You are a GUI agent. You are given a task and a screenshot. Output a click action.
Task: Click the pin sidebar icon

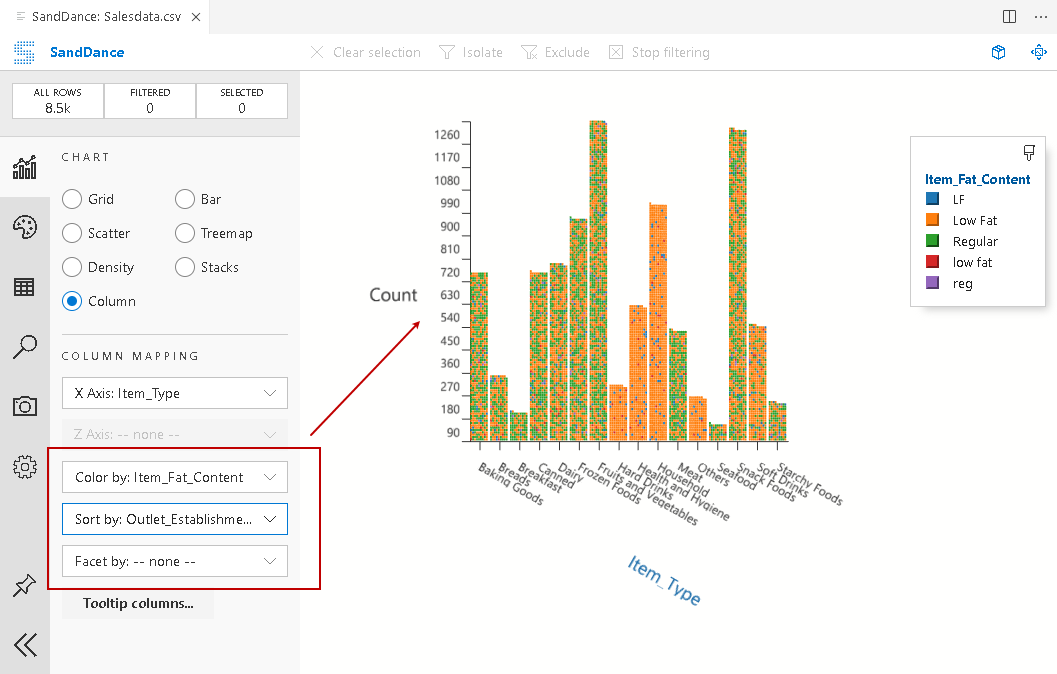point(24,585)
